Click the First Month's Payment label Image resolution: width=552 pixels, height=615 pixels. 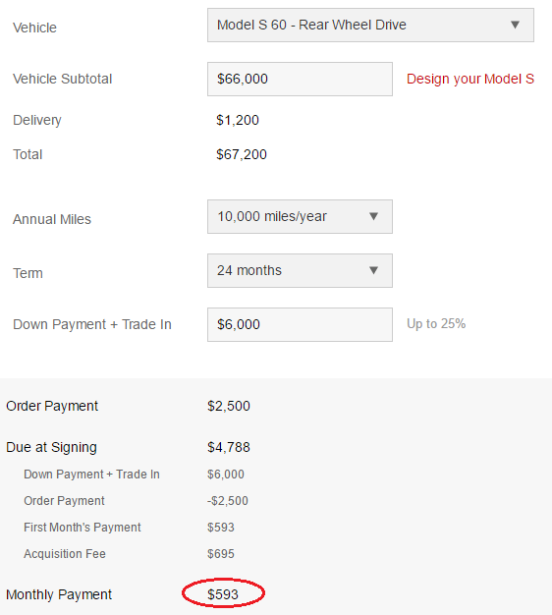pos(82,527)
